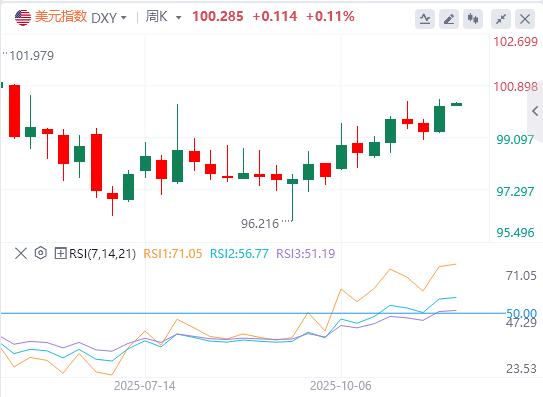Open the indicator line chart tool
543x397 pixels.
pyautogui.click(x=425, y=19)
